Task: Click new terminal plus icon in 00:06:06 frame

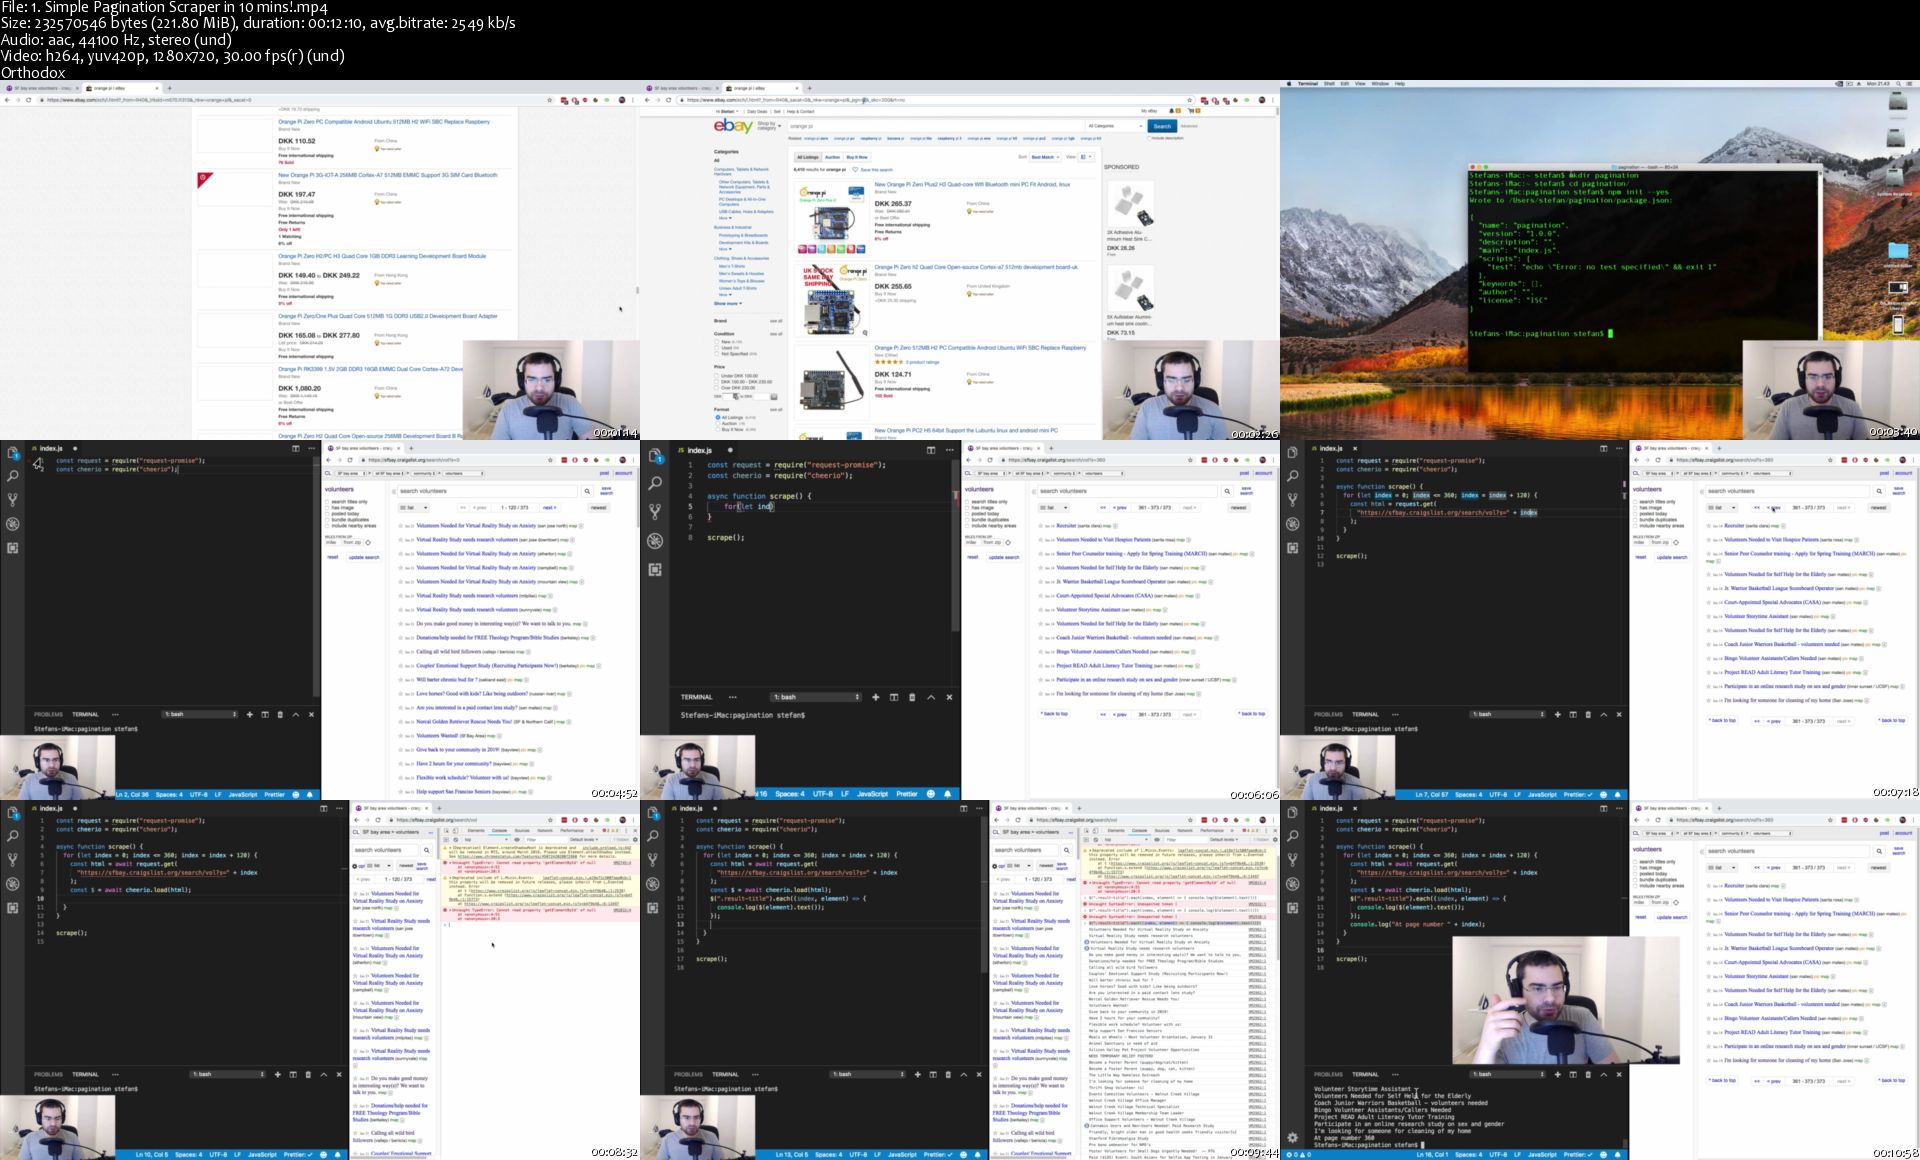Action: (875, 697)
